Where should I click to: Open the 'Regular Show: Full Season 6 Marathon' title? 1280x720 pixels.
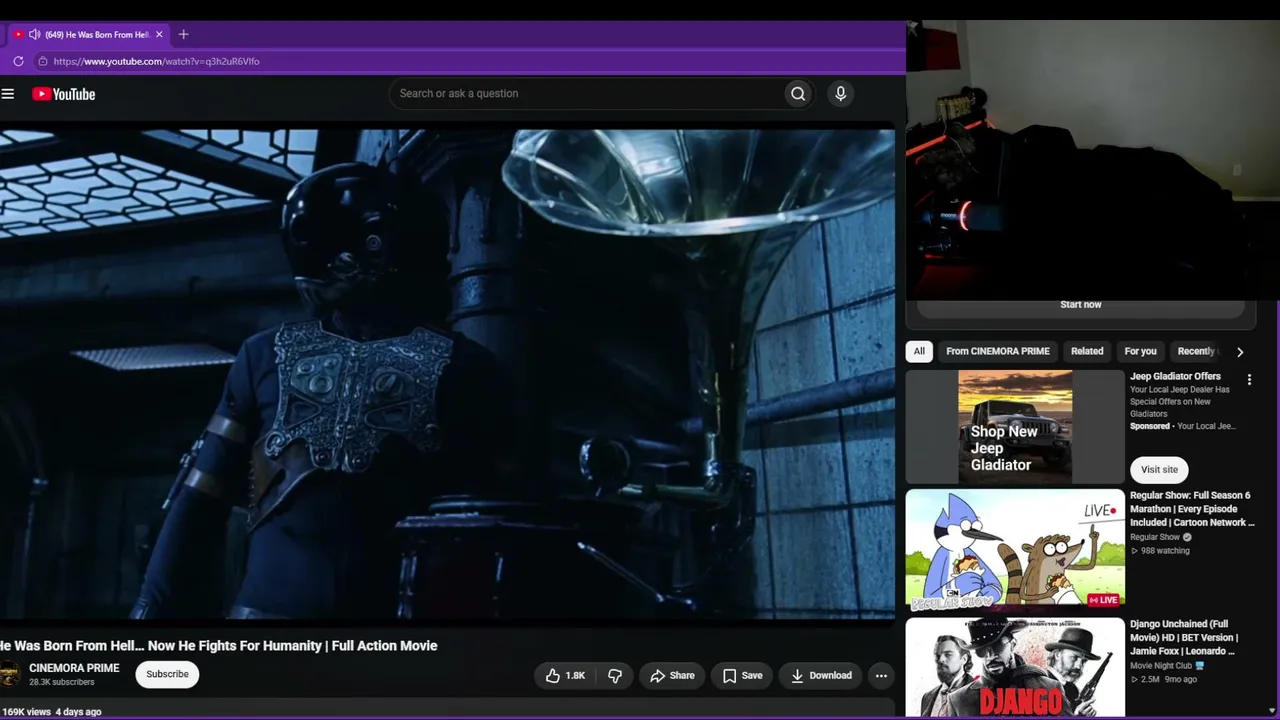point(1191,509)
